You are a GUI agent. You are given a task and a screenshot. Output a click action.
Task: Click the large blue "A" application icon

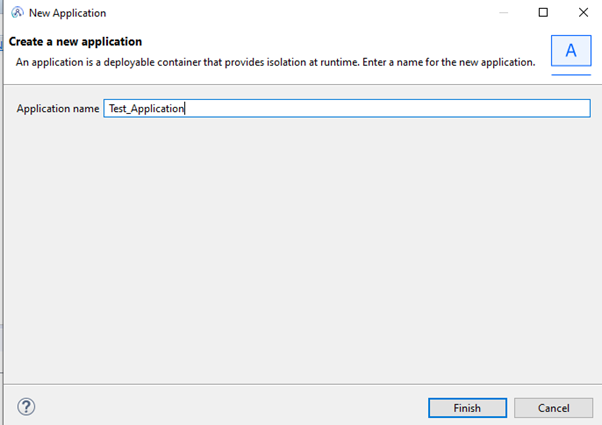pos(571,51)
